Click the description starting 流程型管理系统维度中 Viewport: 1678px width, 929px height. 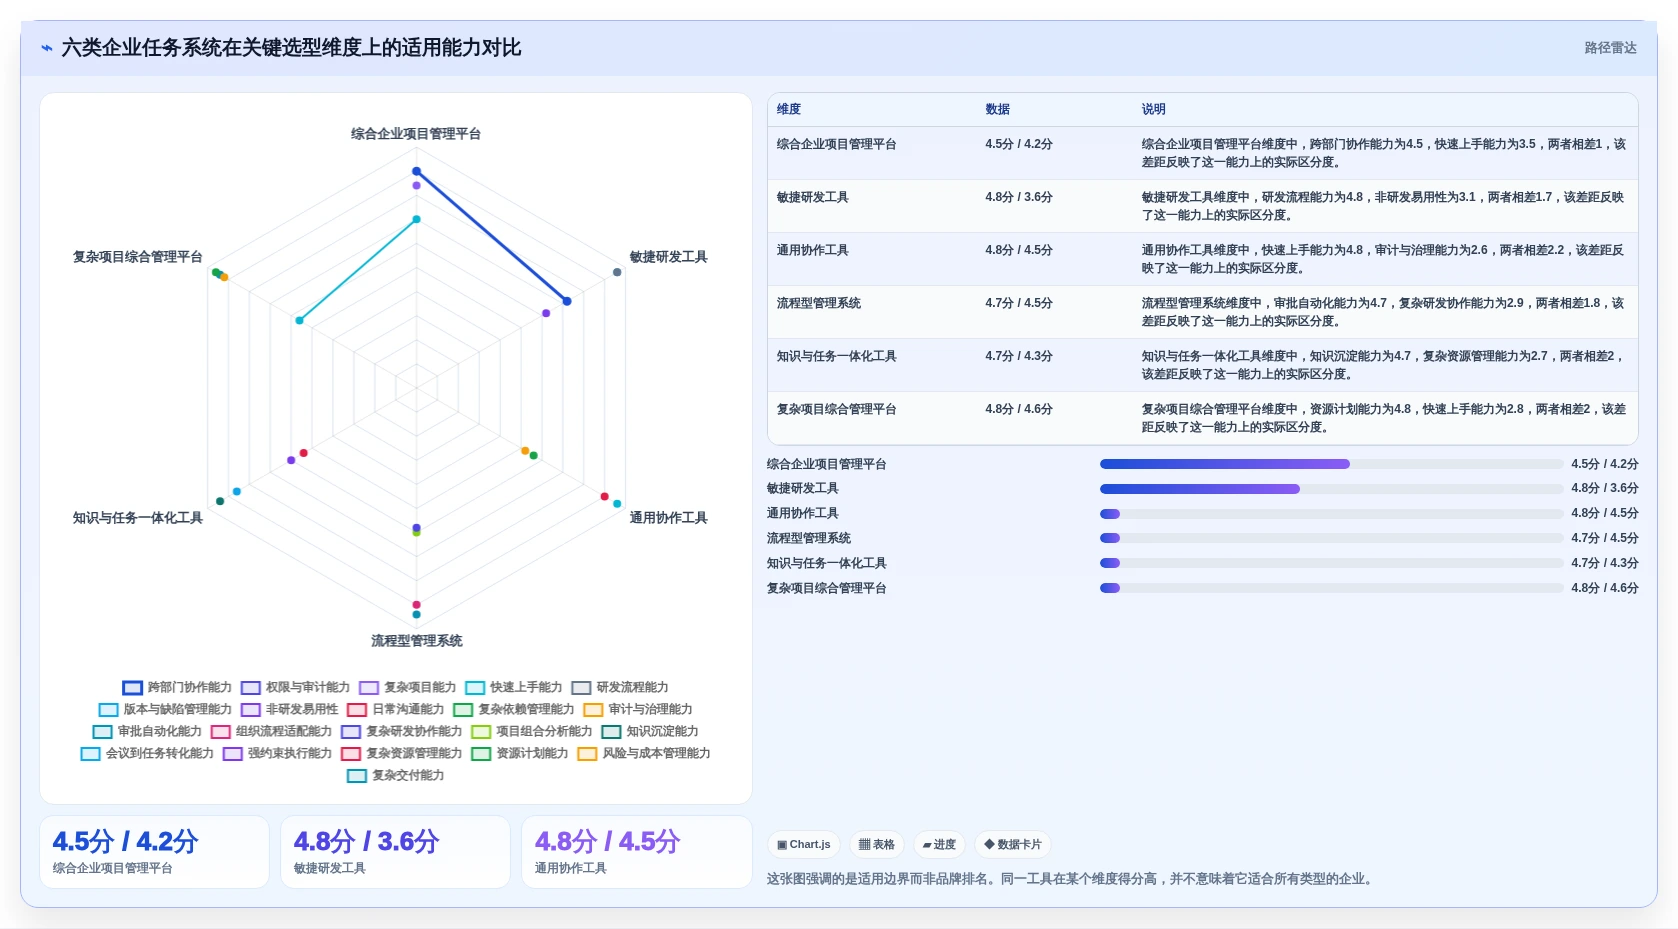point(1384,312)
